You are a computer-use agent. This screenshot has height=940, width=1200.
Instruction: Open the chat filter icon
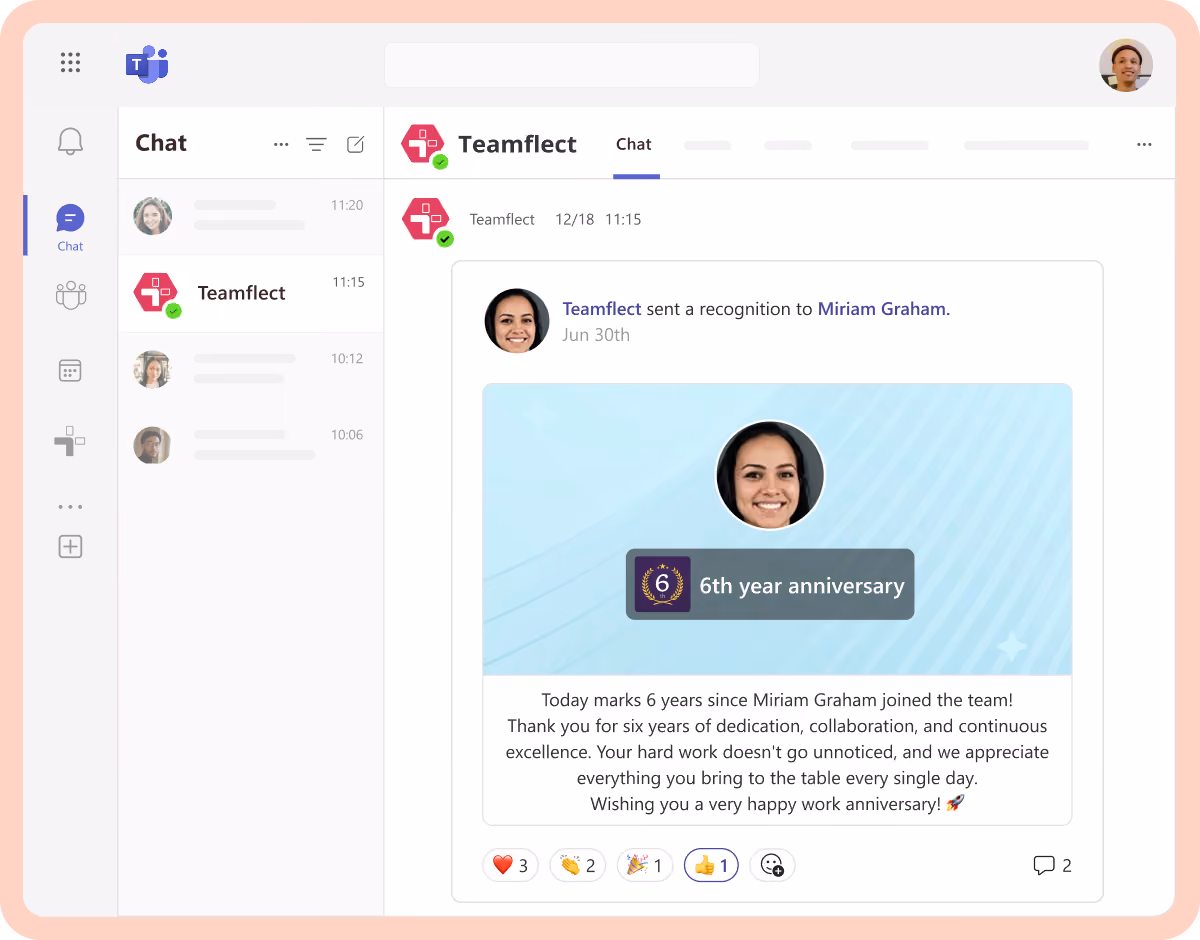tap(316, 145)
